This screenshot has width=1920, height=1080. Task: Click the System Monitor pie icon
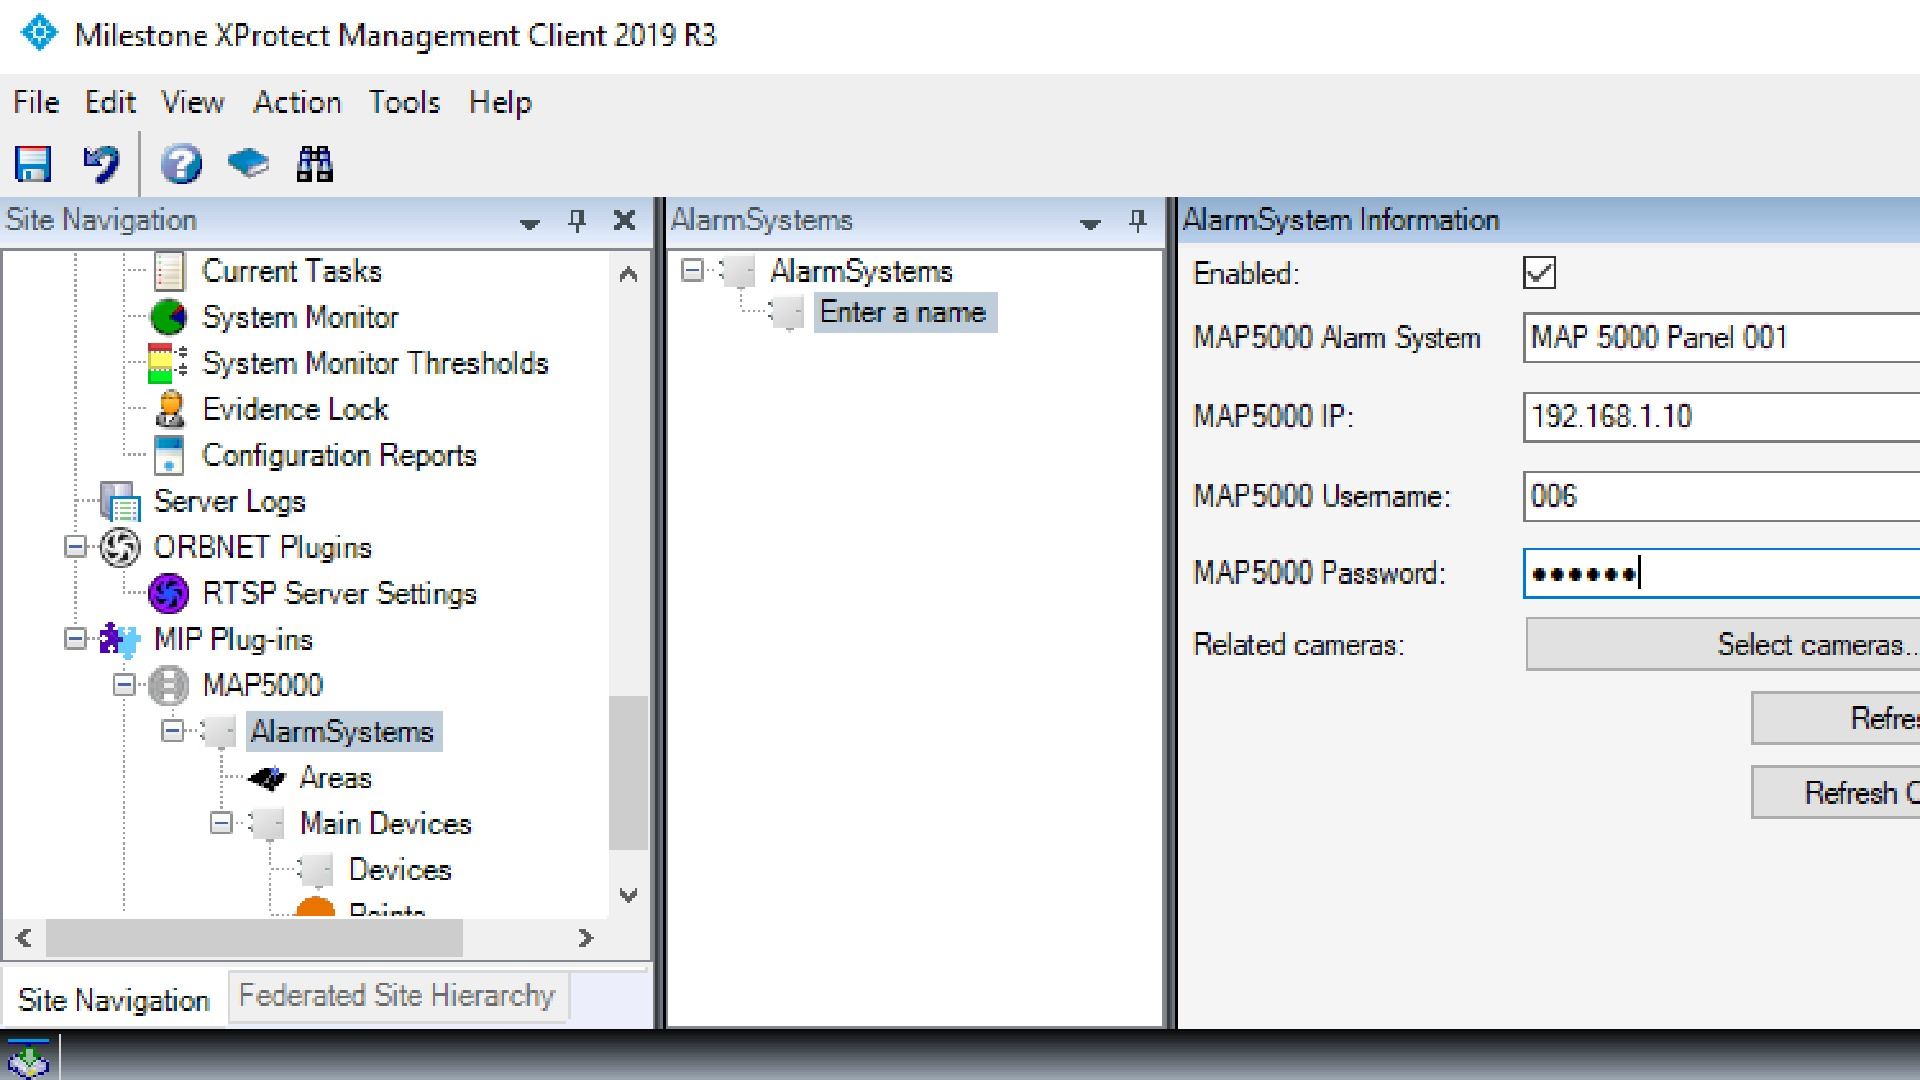coord(168,318)
